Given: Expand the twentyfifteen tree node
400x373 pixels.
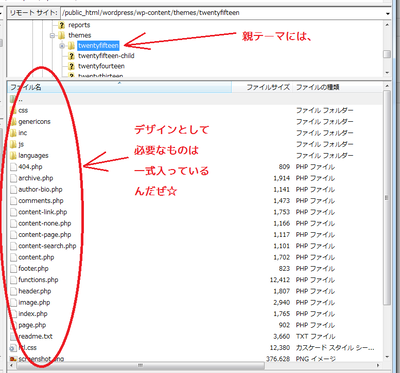Looking at the screenshot, I should (x=62, y=46).
